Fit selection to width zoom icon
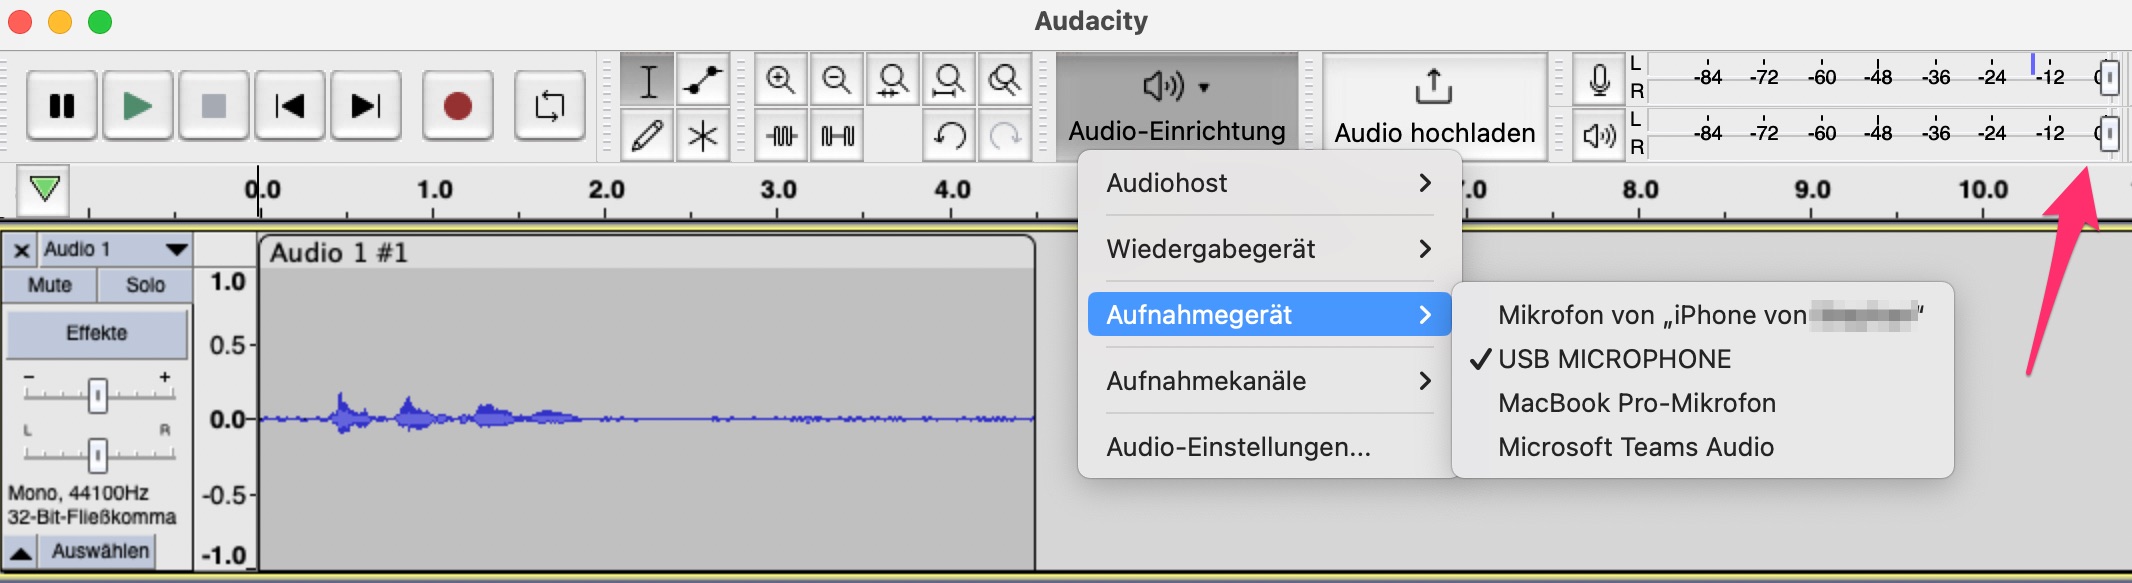This screenshot has width=2132, height=583. pyautogui.click(x=893, y=80)
